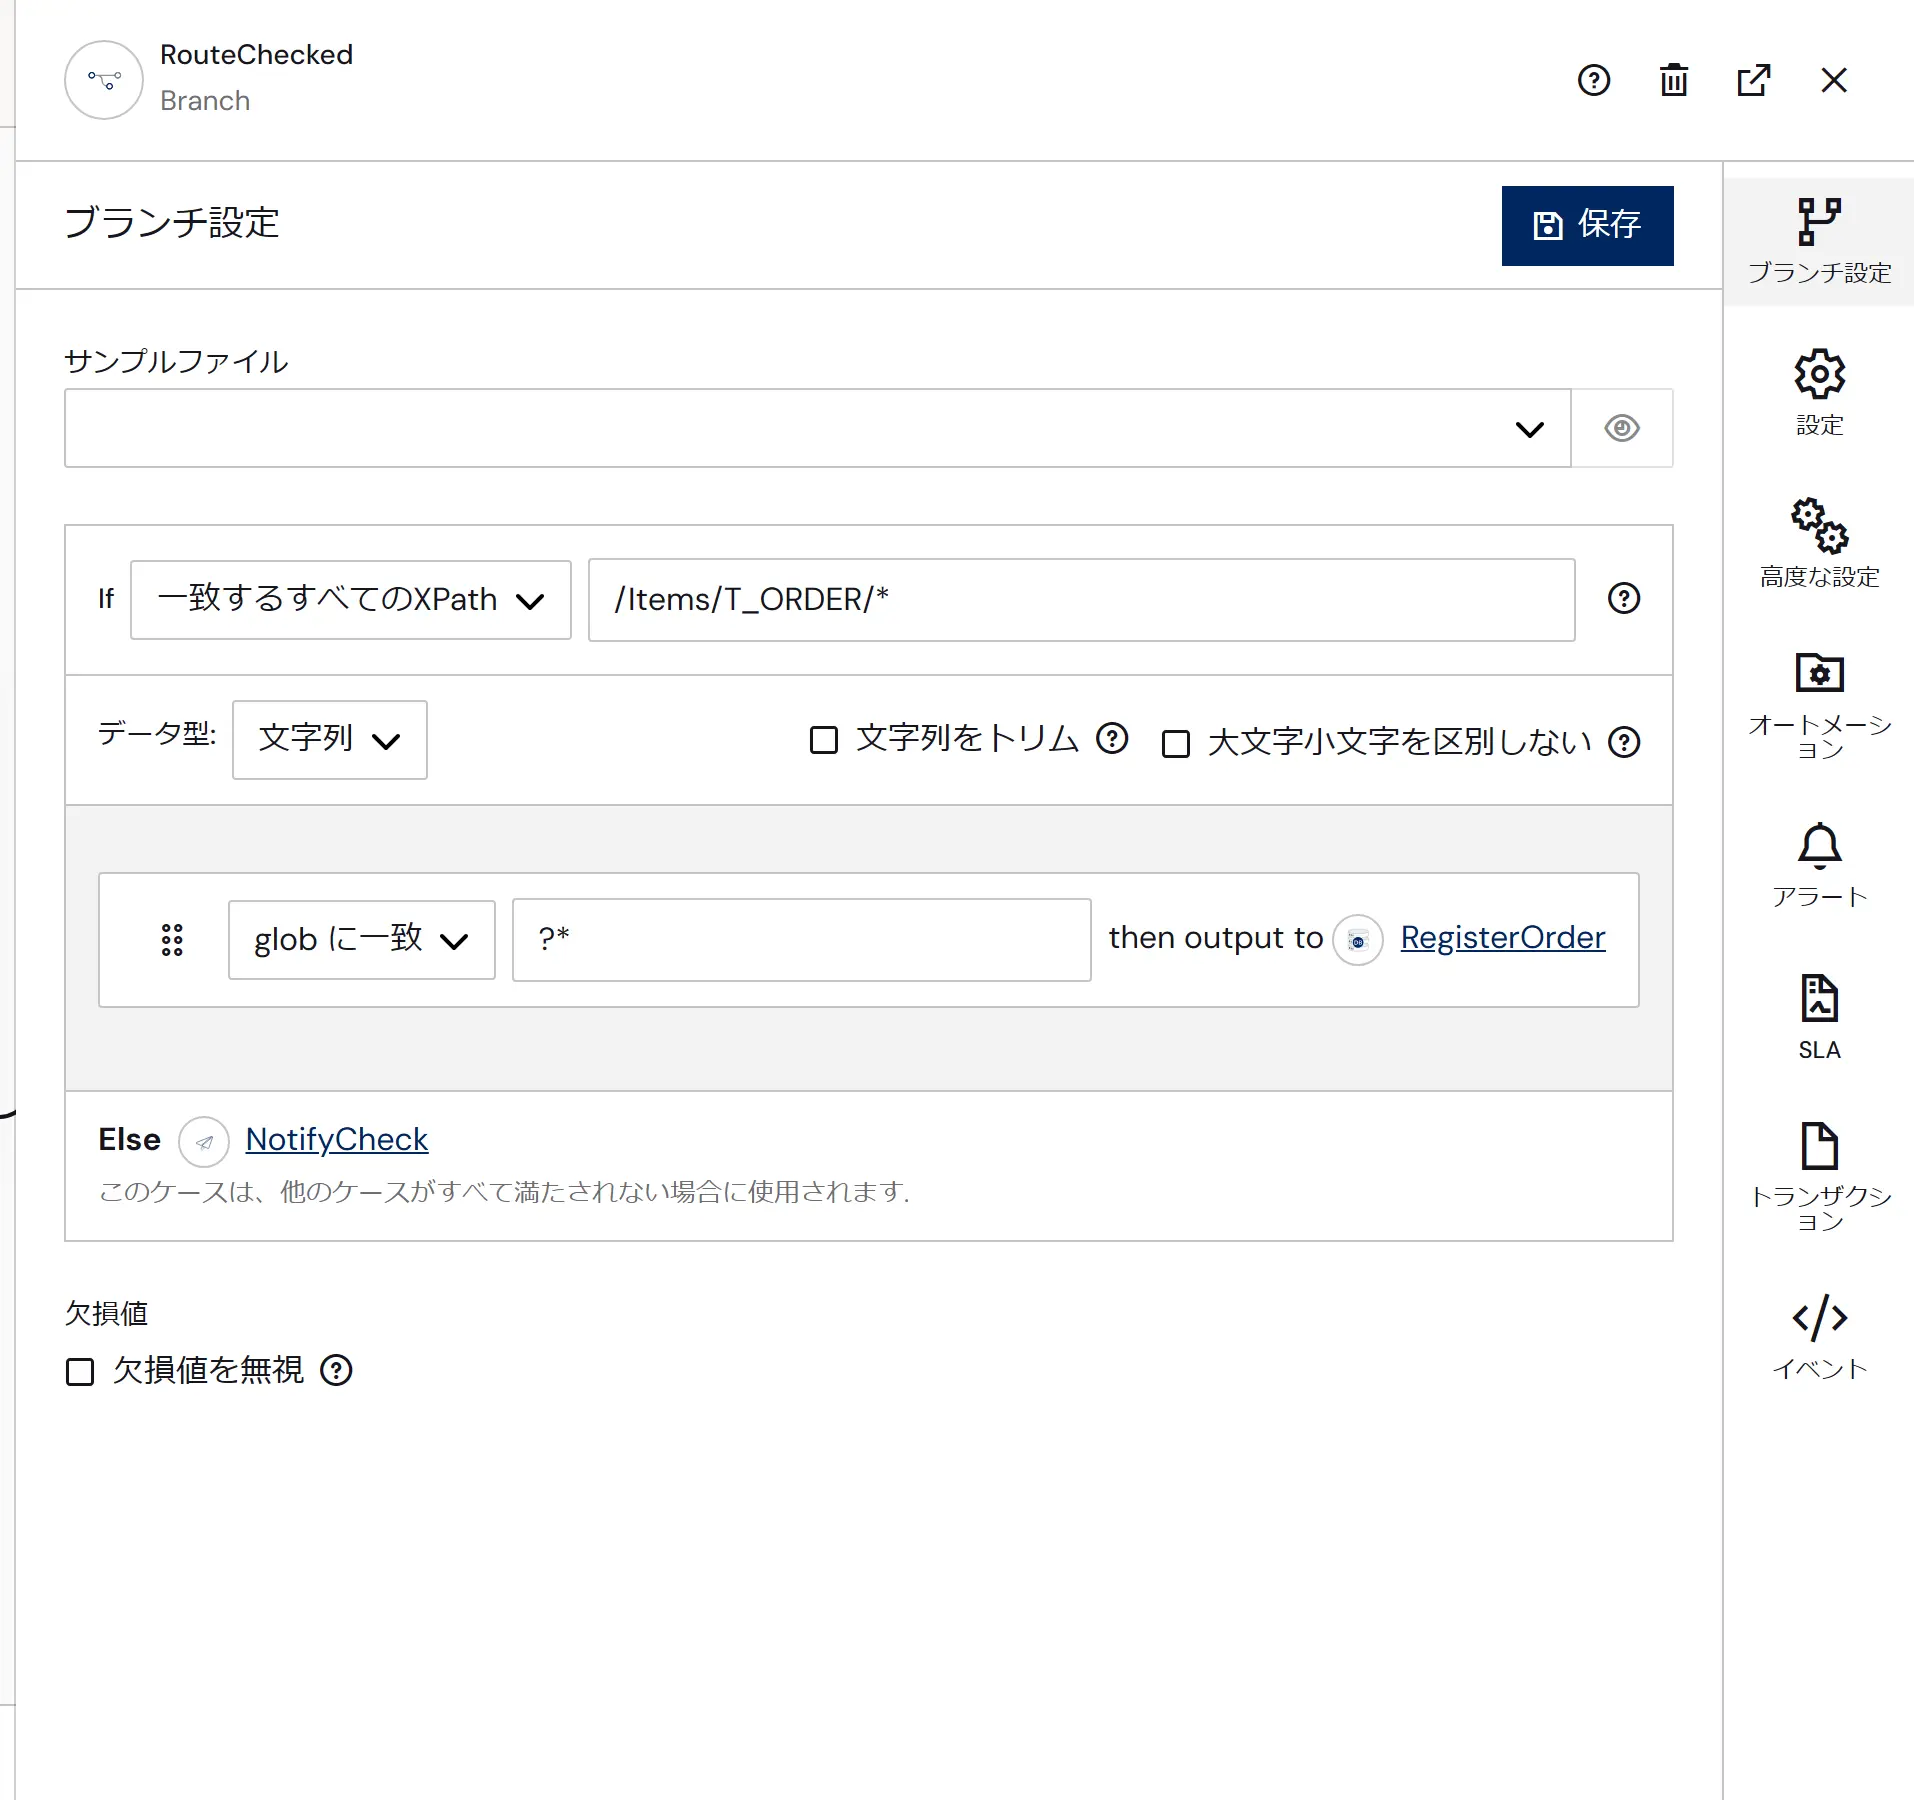Open help icon beside XPath field
This screenshot has height=1800, width=1914.
(x=1623, y=598)
